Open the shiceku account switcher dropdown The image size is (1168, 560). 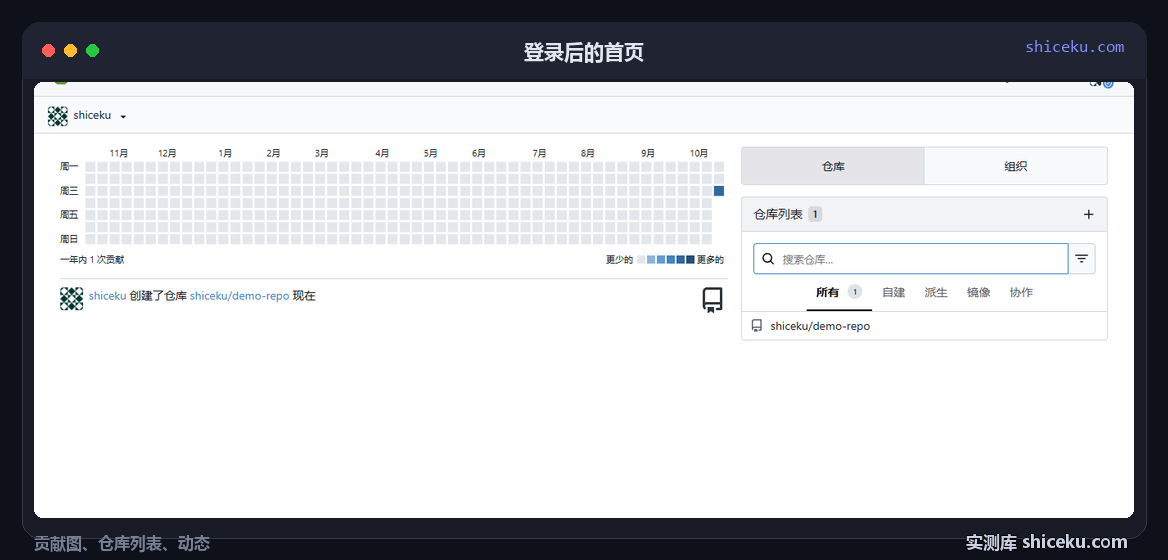click(x=86, y=116)
